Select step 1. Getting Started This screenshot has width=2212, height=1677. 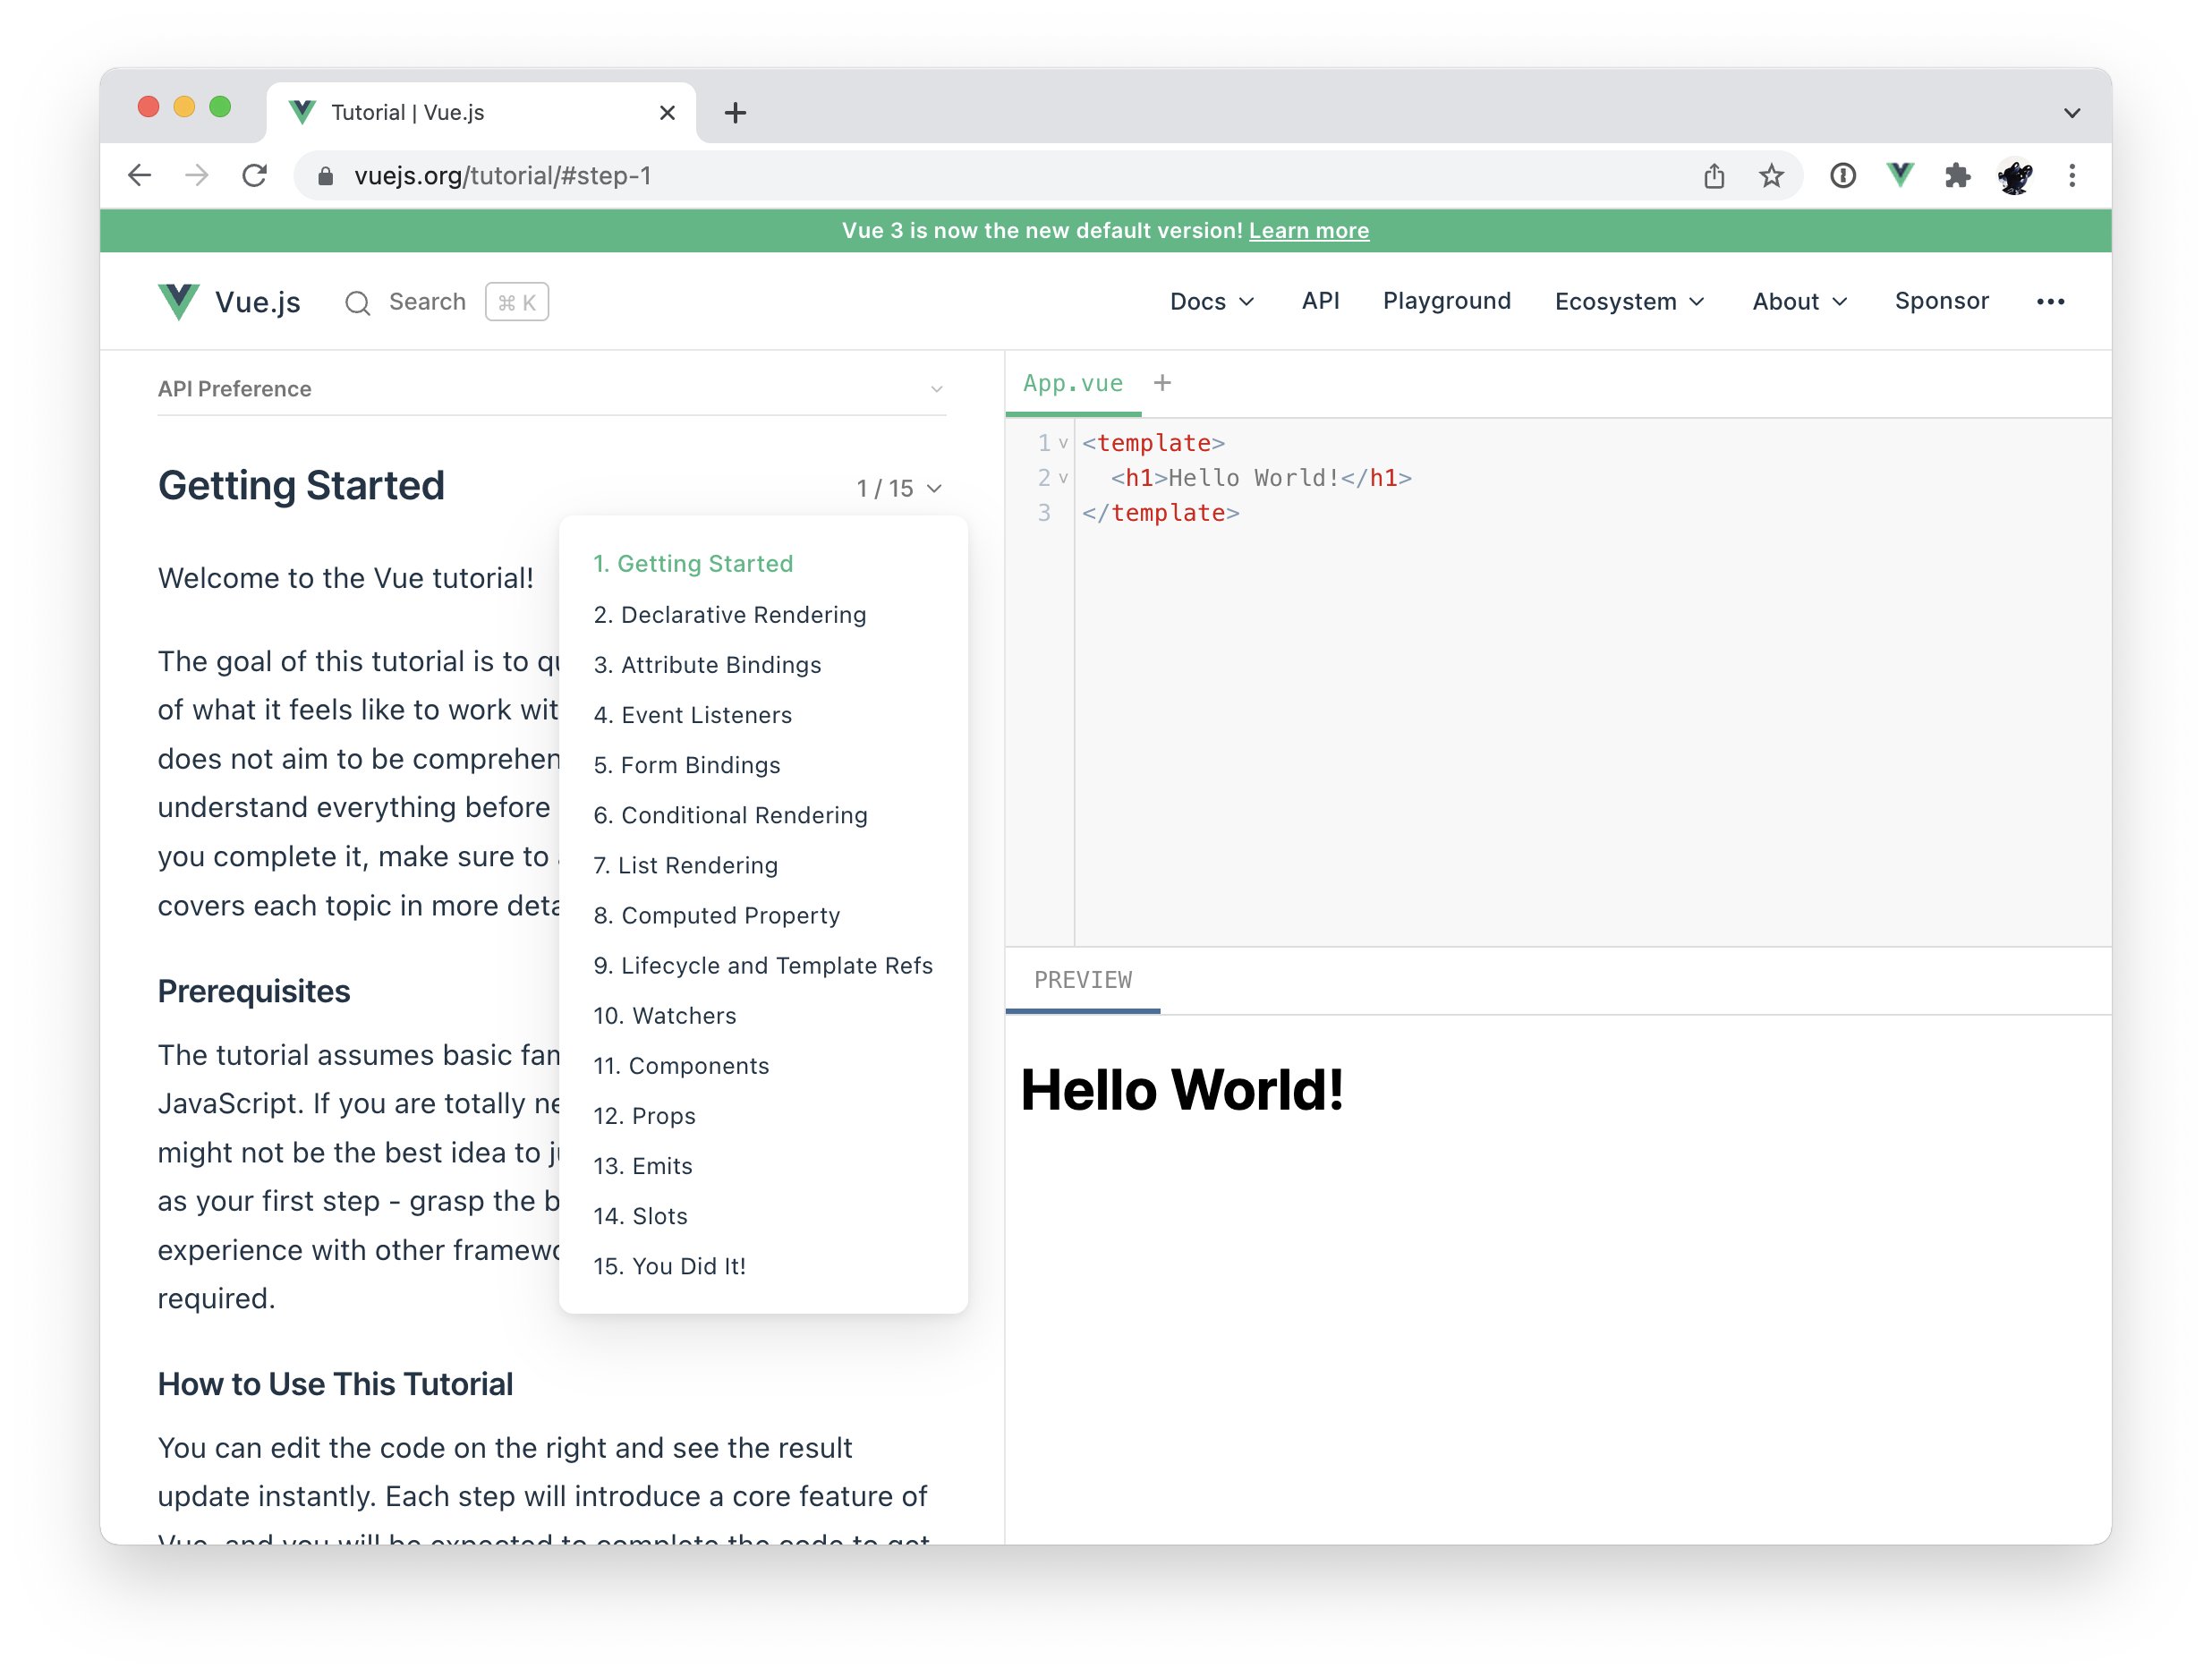[x=693, y=564]
